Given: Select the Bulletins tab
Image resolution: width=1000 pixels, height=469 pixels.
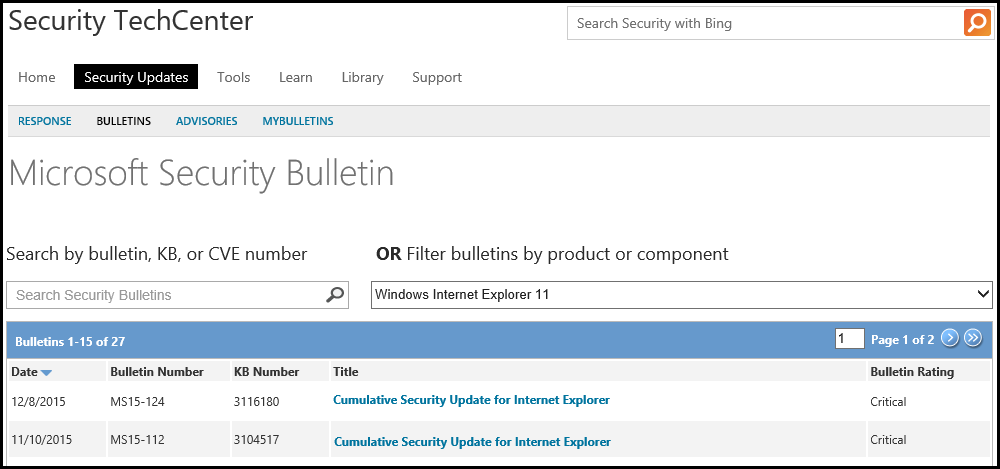Looking at the screenshot, I should (x=124, y=121).
